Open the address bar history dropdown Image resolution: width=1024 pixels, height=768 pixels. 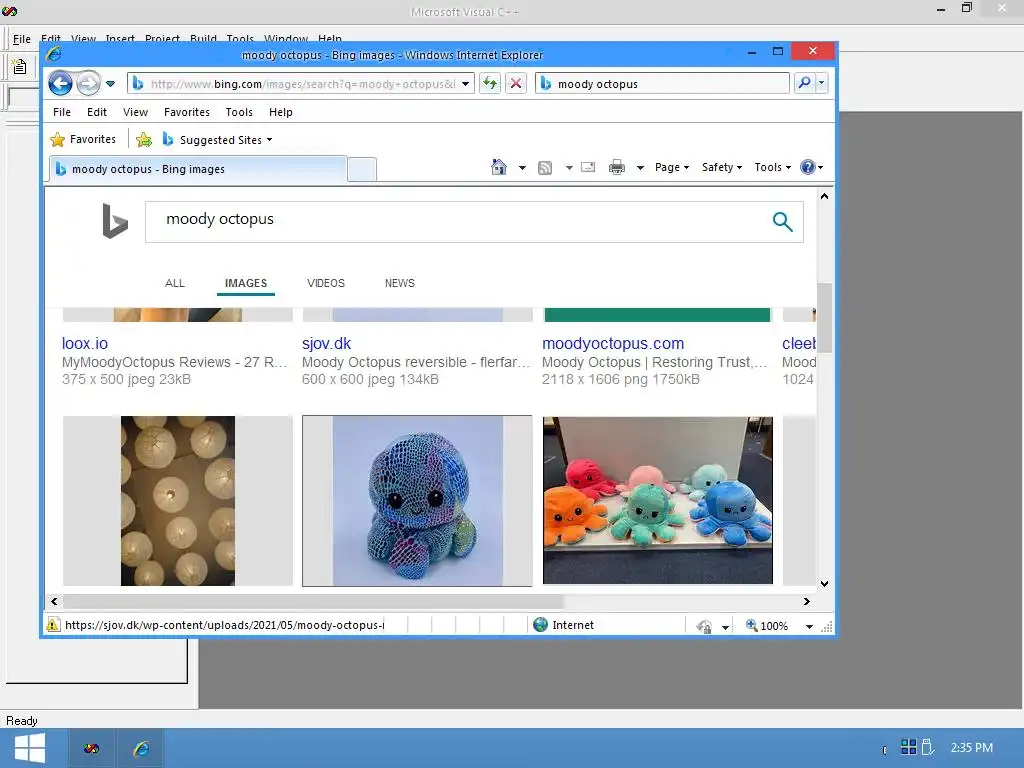tap(465, 84)
